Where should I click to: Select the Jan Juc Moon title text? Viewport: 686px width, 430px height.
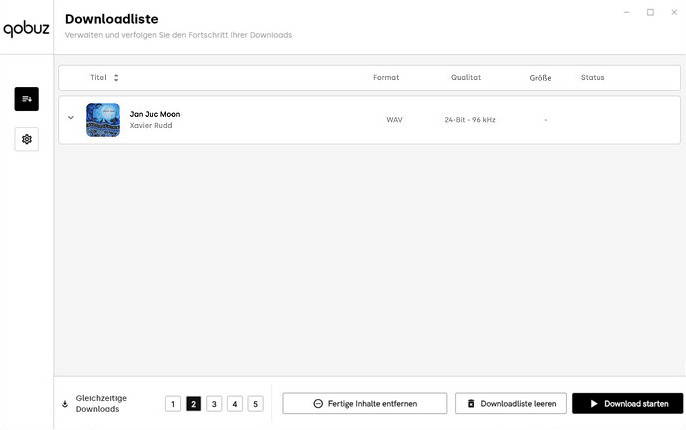coord(155,114)
